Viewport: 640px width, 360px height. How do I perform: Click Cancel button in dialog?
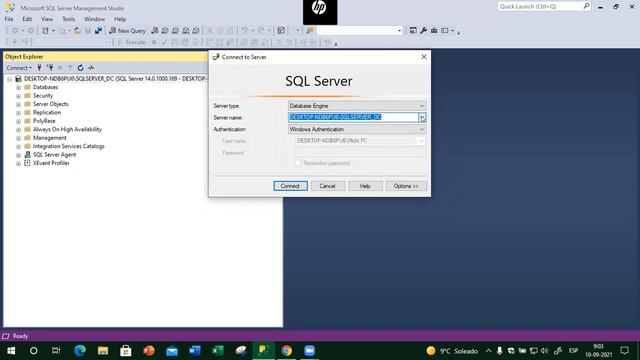328,186
